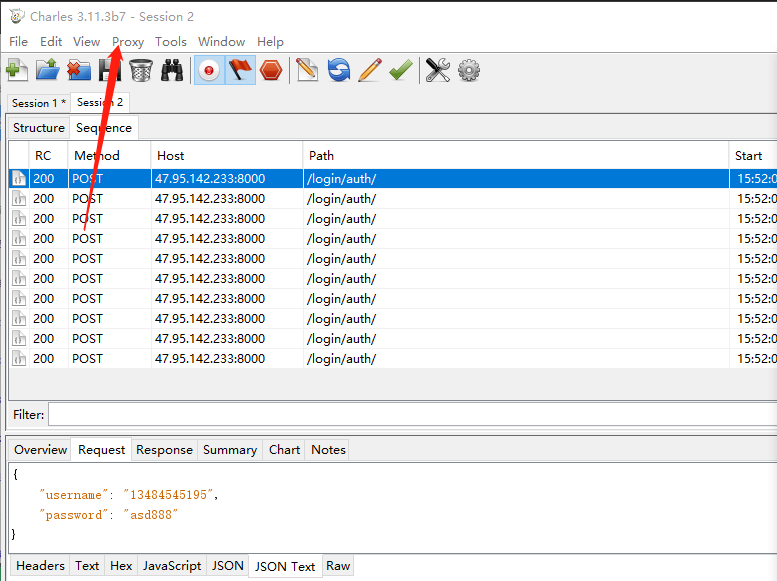
Task: Click the Edit request pencil icon
Action: (x=370, y=70)
